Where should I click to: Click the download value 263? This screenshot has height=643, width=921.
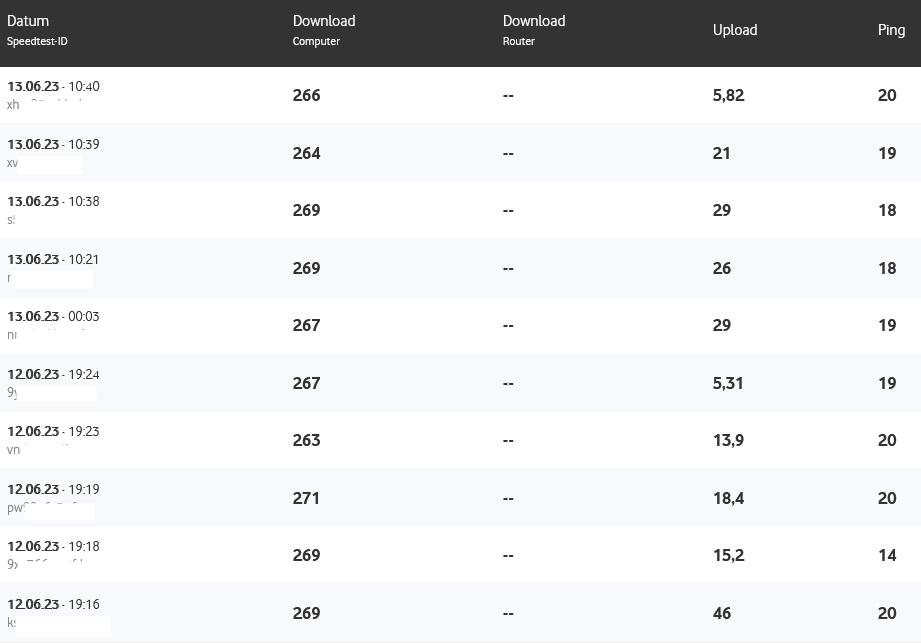pyautogui.click(x=306, y=440)
